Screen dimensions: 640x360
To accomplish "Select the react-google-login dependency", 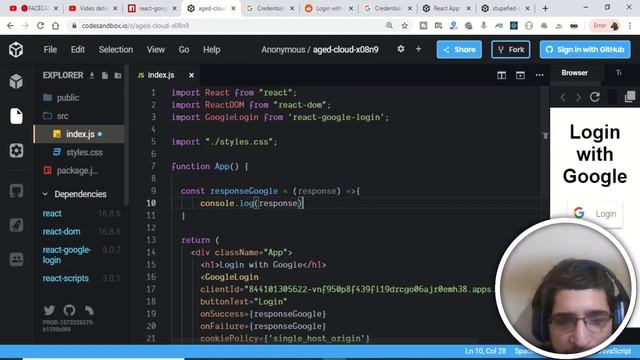I will click(x=67, y=255).
